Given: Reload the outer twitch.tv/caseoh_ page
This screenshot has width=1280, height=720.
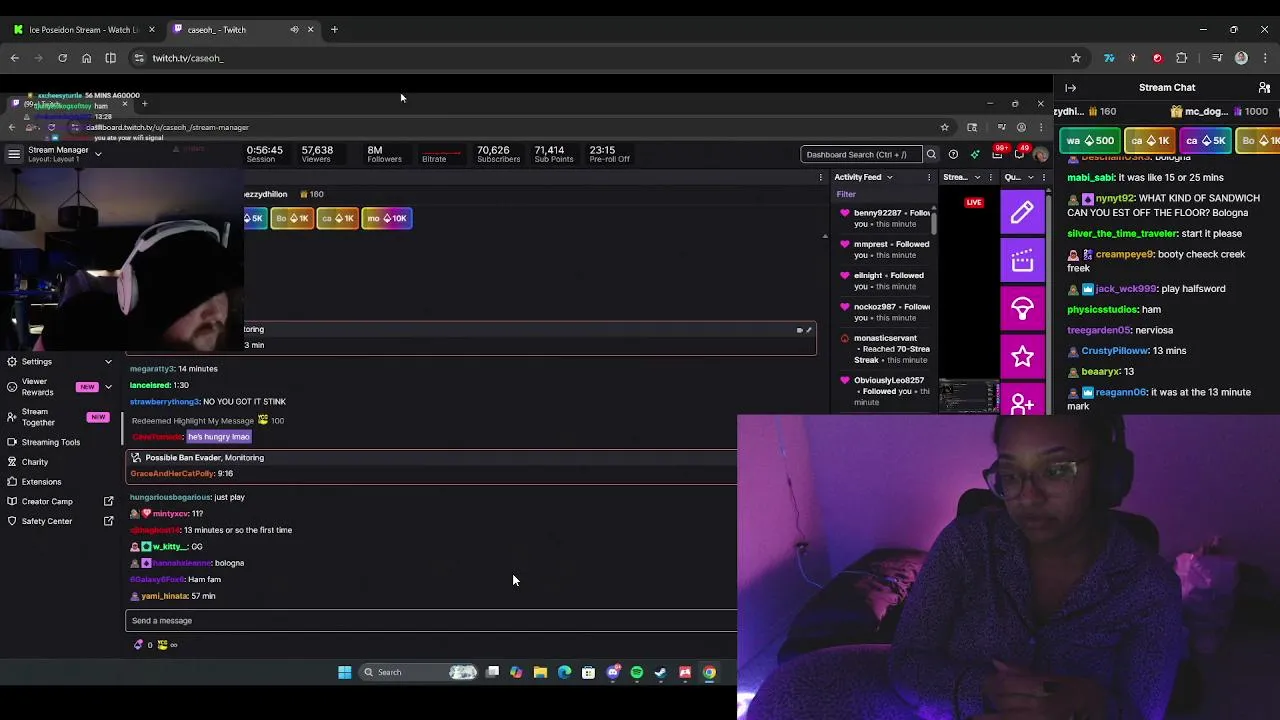Looking at the screenshot, I should point(62,58).
